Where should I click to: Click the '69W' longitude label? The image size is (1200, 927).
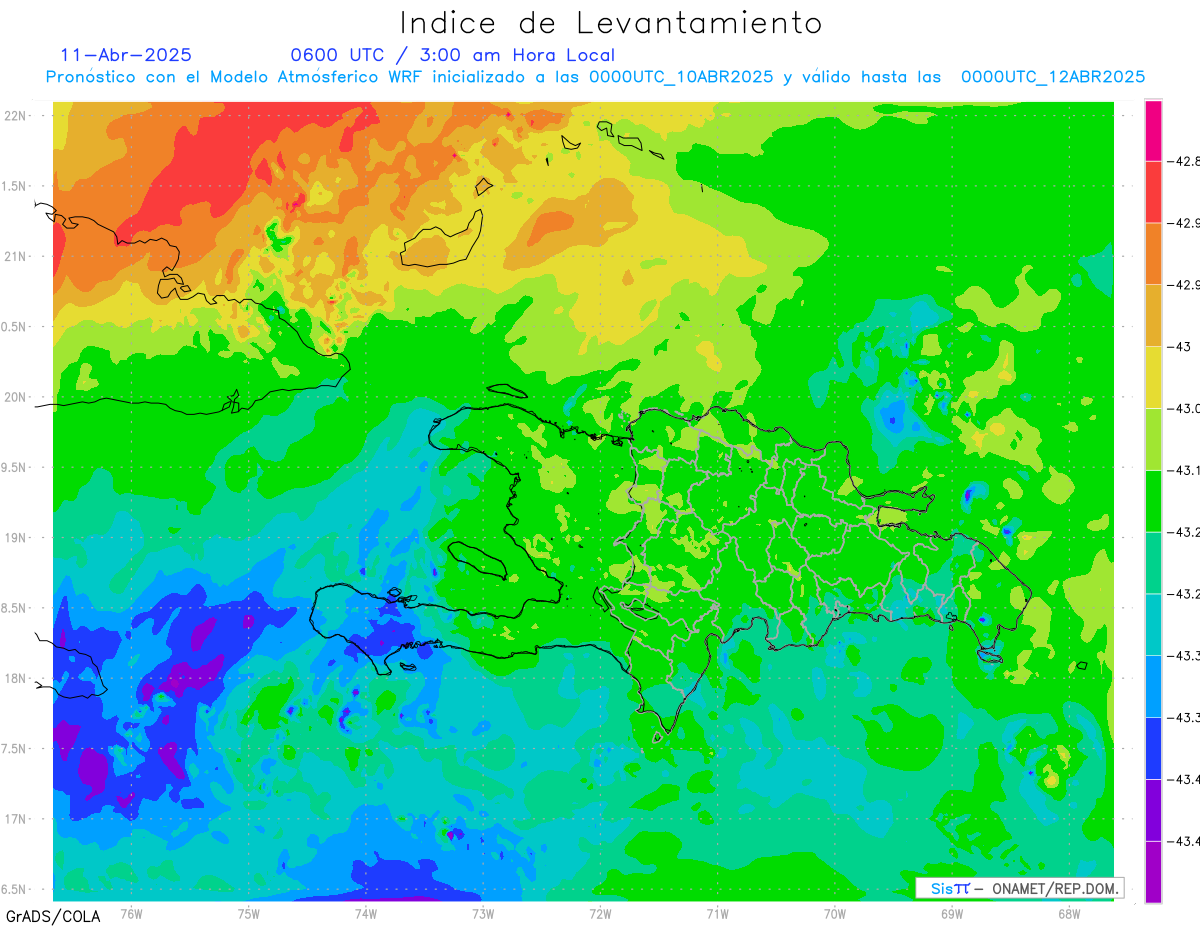tap(951, 914)
